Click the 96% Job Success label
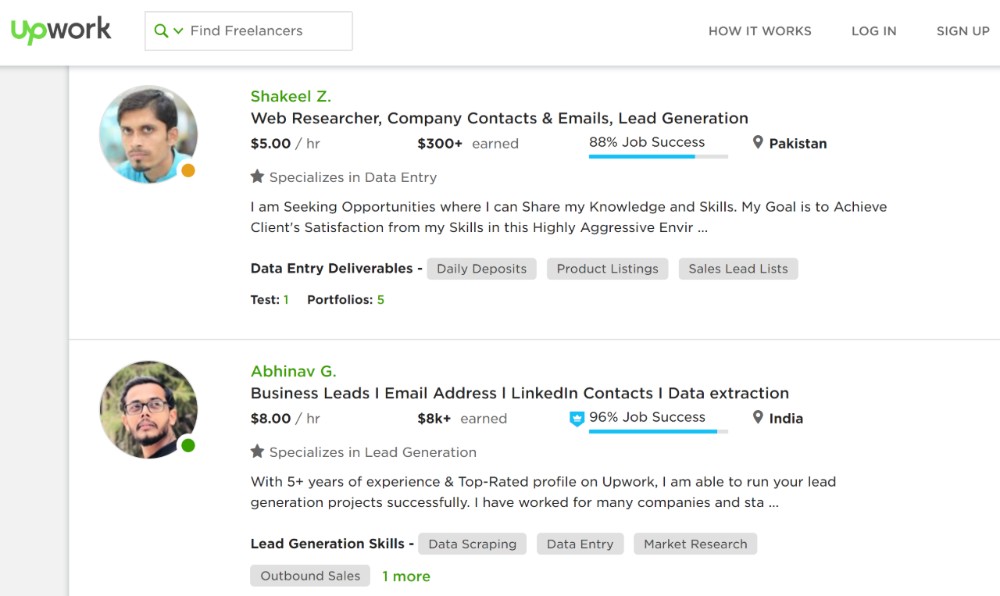 coord(647,417)
